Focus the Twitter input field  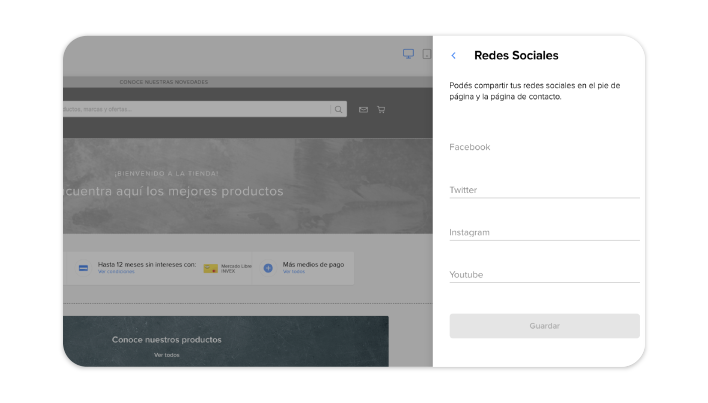pos(544,190)
